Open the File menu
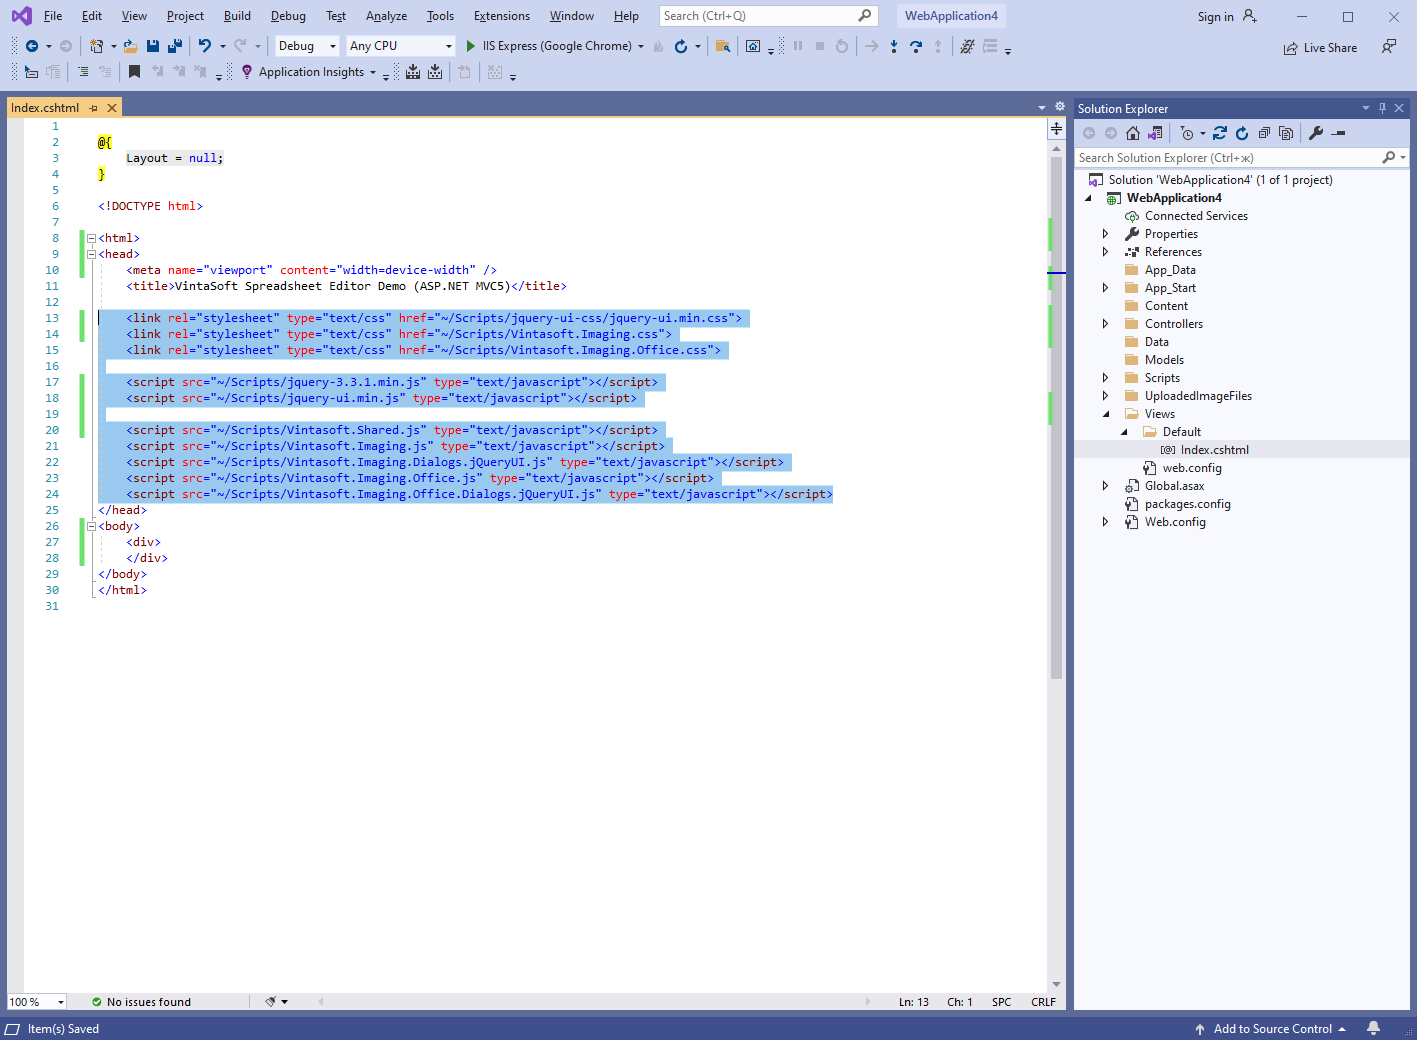The width and height of the screenshot is (1417, 1040). 53,16
